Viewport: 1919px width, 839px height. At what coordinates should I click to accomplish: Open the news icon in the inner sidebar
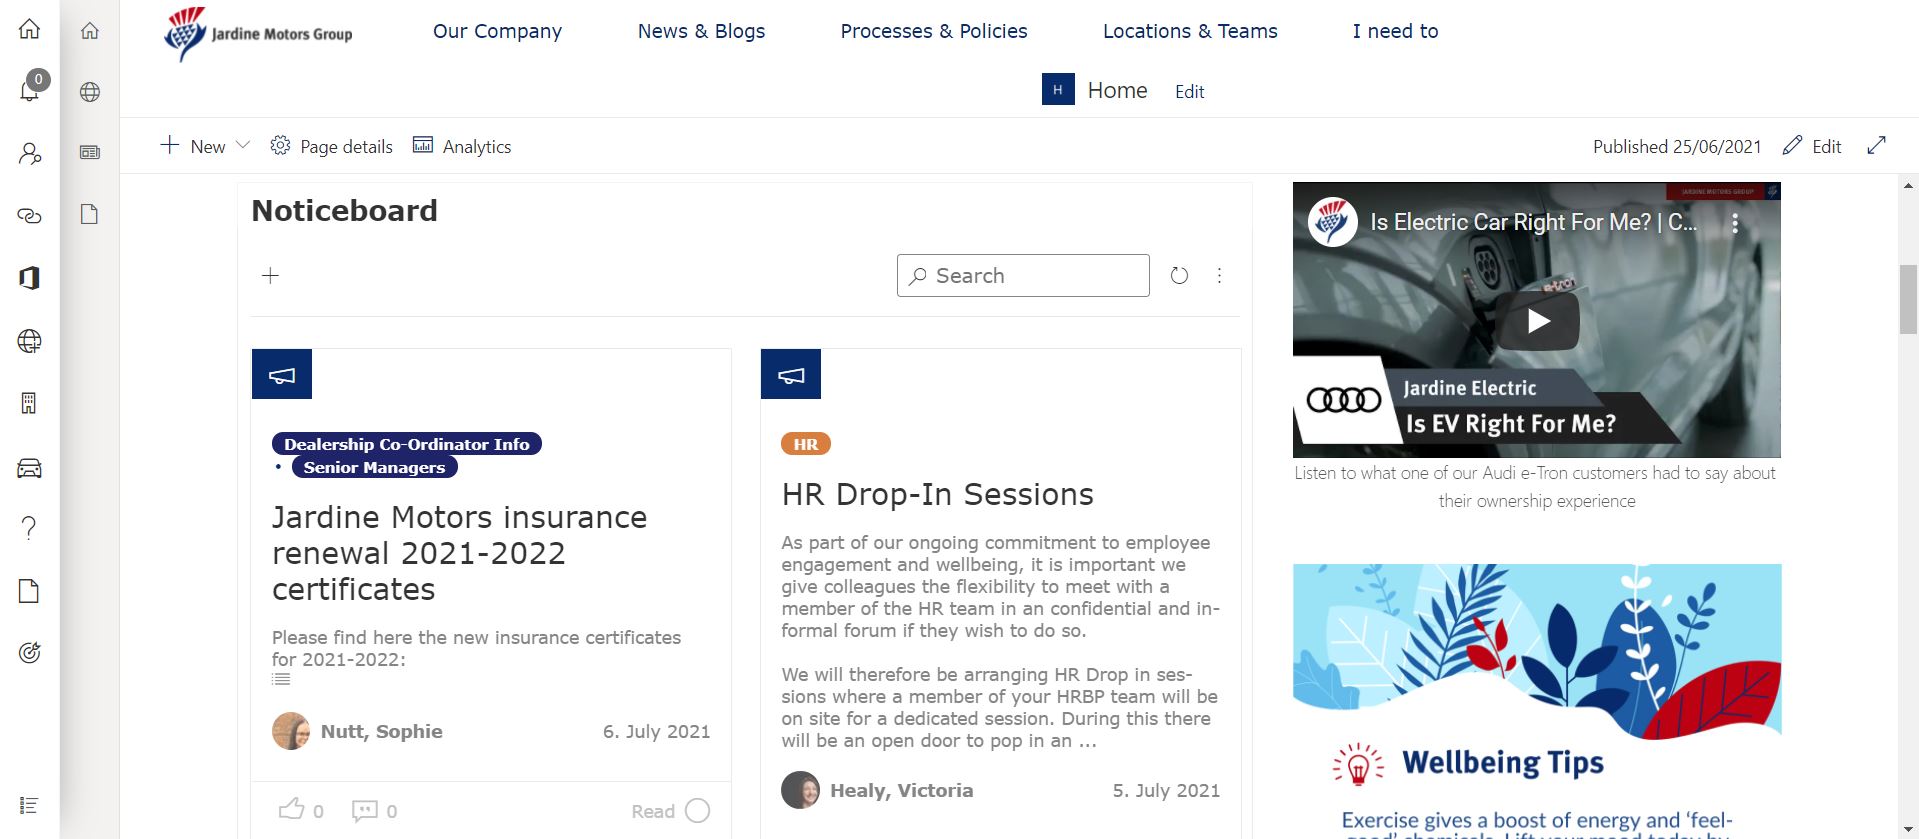click(x=90, y=152)
